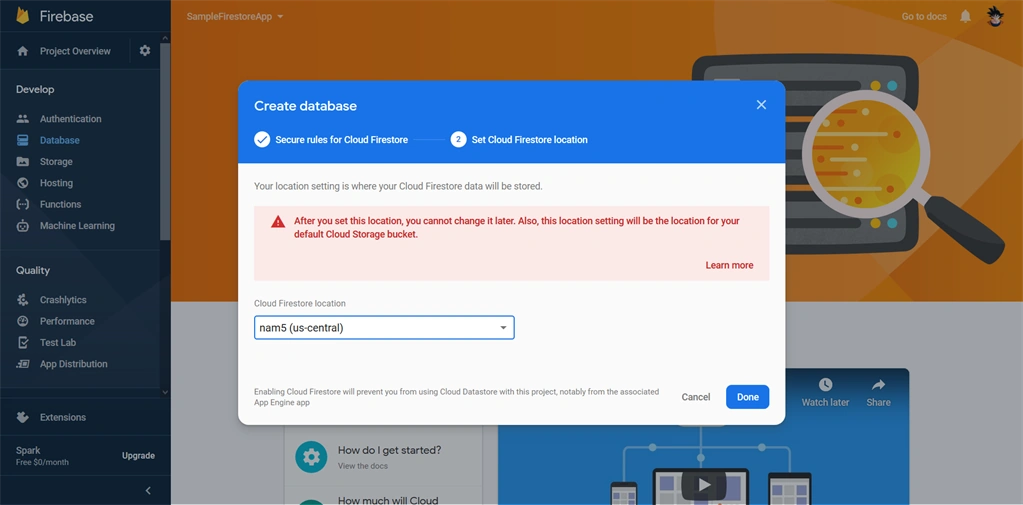This screenshot has width=1023, height=505.
Task: Click Spark Free $0/month plan label
Action: click(x=42, y=456)
